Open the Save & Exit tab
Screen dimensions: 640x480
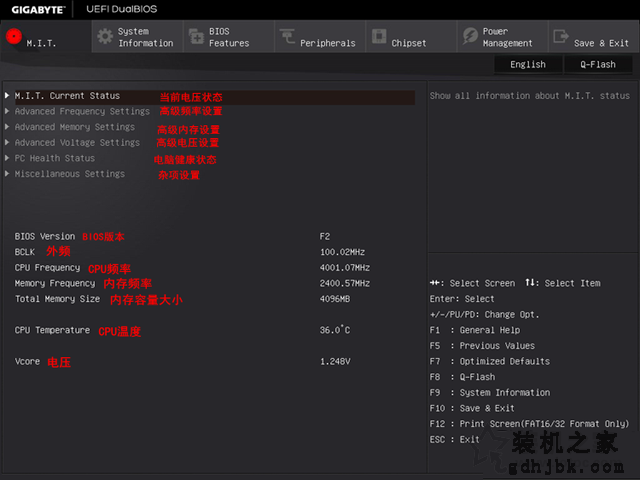click(x=594, y=36)
